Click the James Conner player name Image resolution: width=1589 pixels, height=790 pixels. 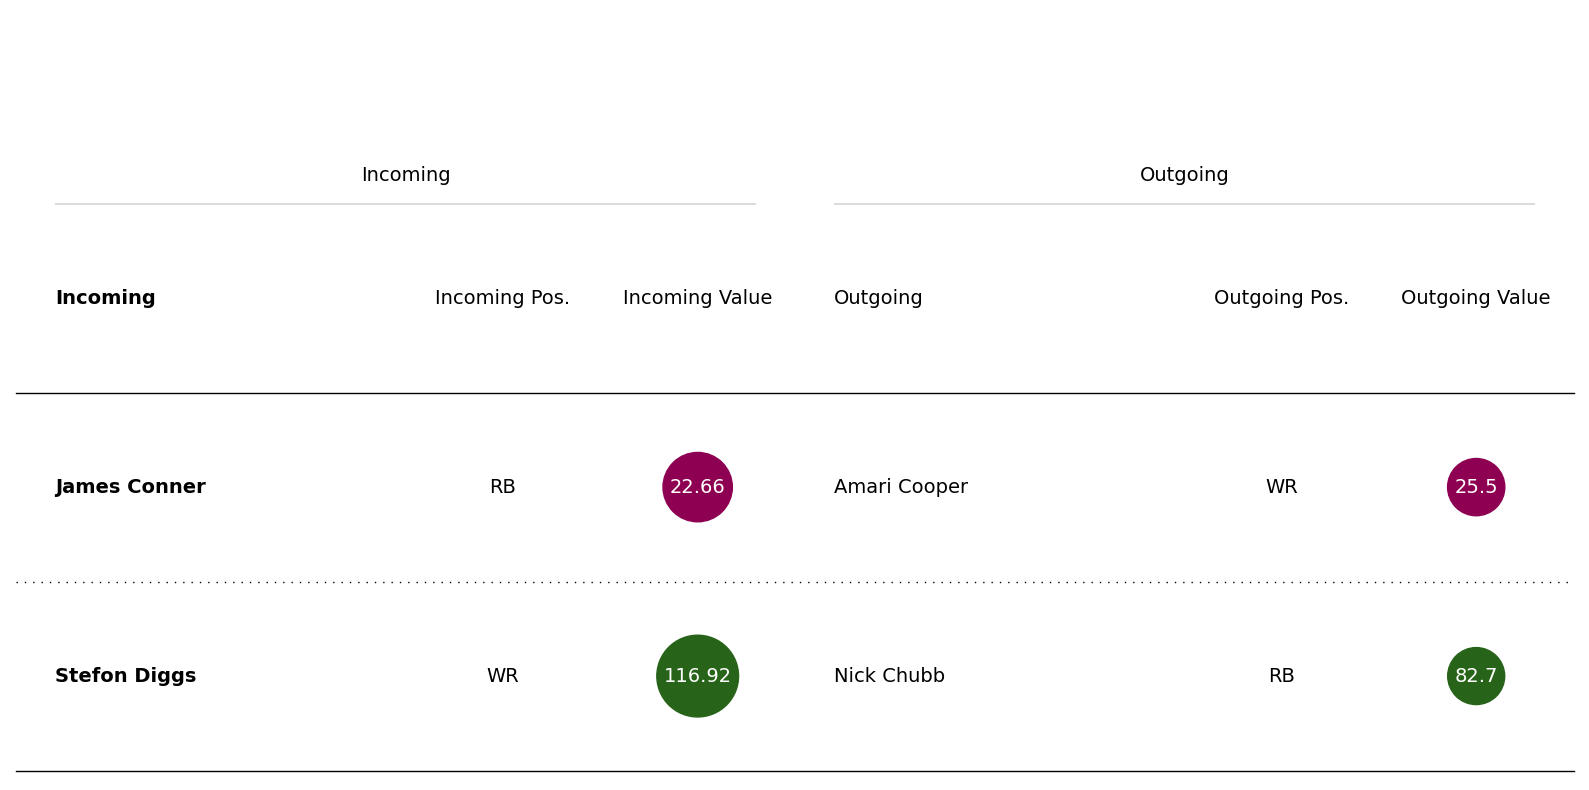point(130,487)
